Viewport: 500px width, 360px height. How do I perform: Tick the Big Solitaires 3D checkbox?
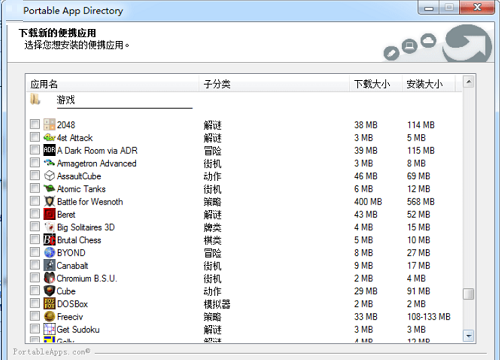point(35,226)
